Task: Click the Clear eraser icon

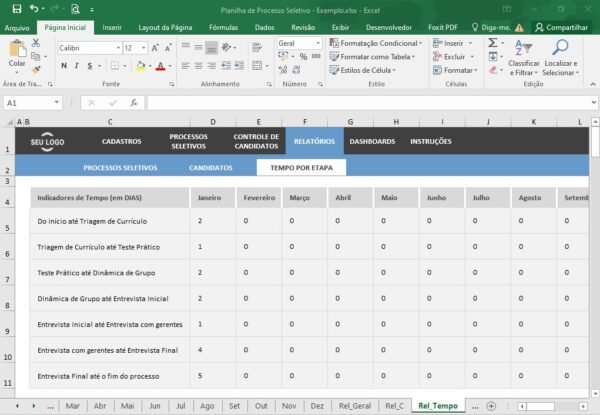Action: click(x=493, y=70)
